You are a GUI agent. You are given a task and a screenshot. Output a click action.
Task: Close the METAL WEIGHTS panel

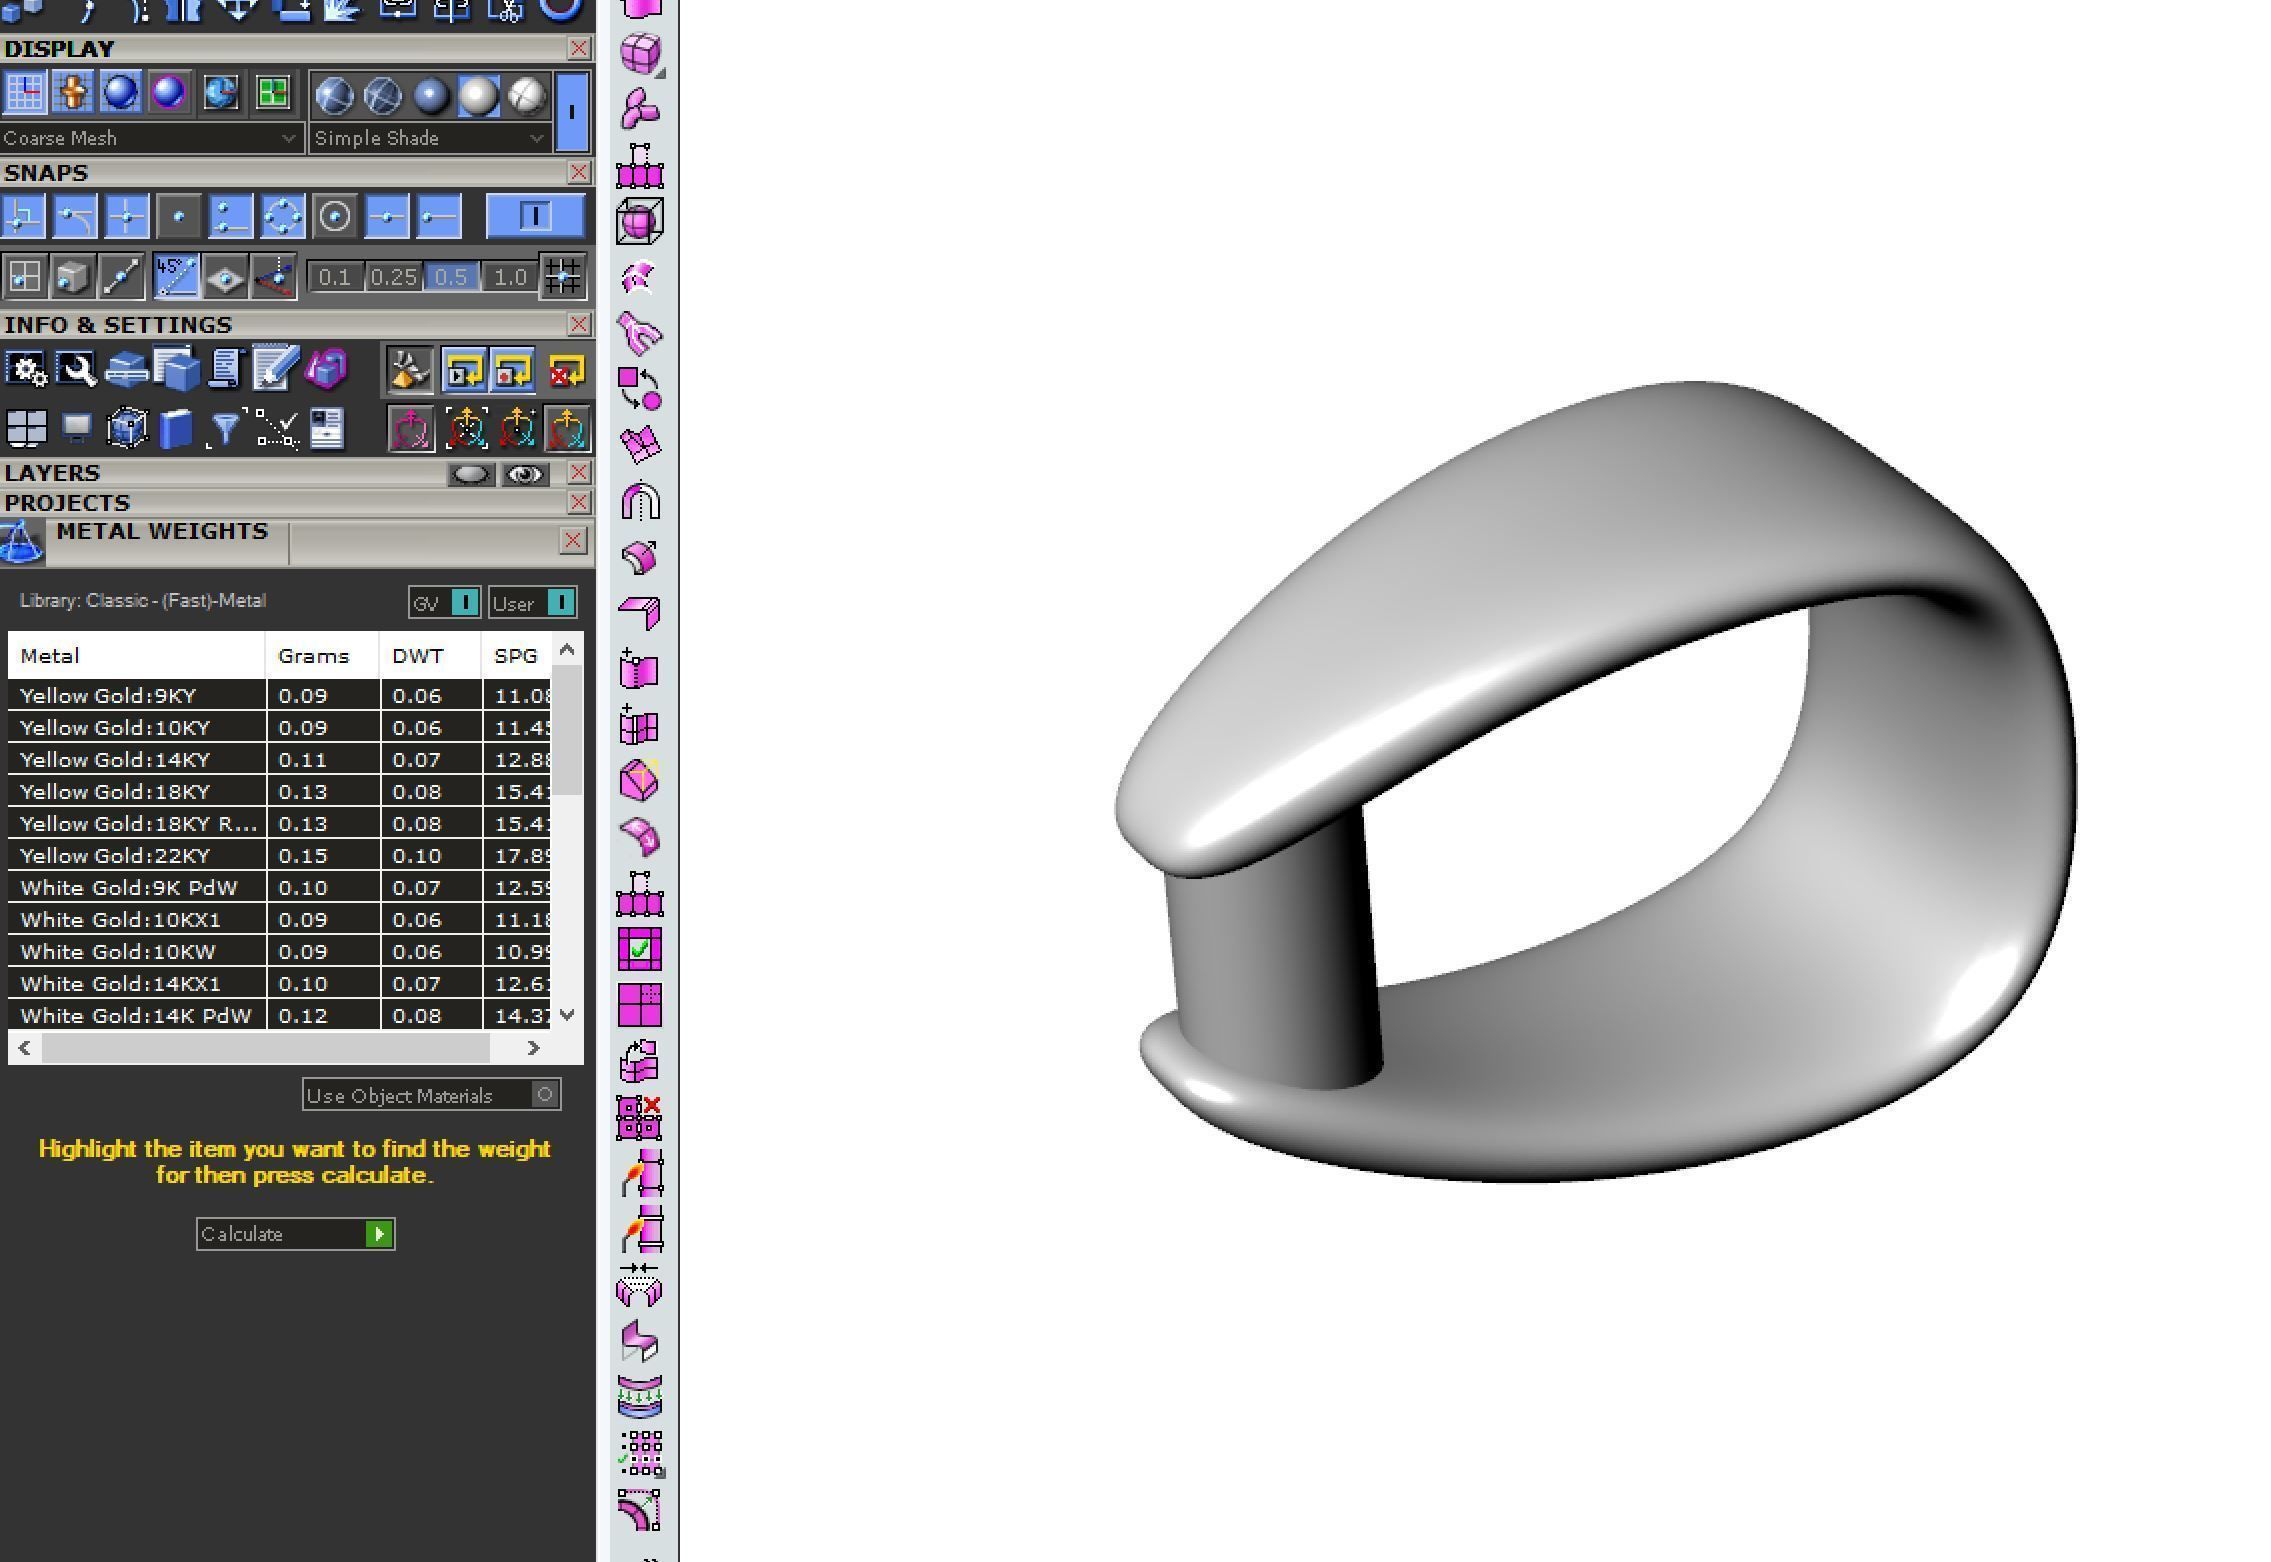[573, 541]
